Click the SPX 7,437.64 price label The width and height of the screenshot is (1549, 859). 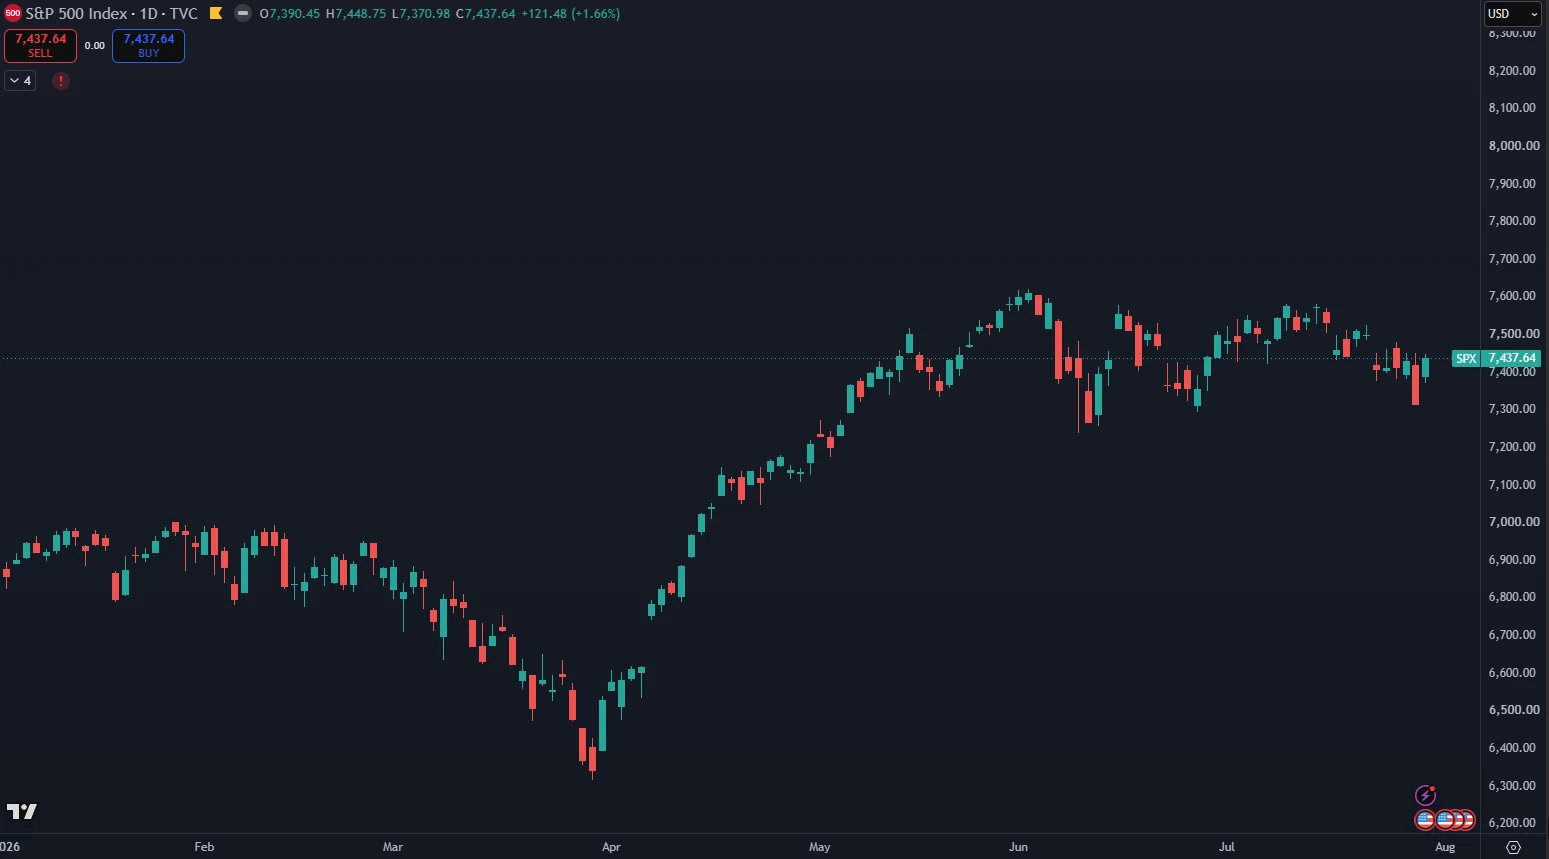[1496, 358]
